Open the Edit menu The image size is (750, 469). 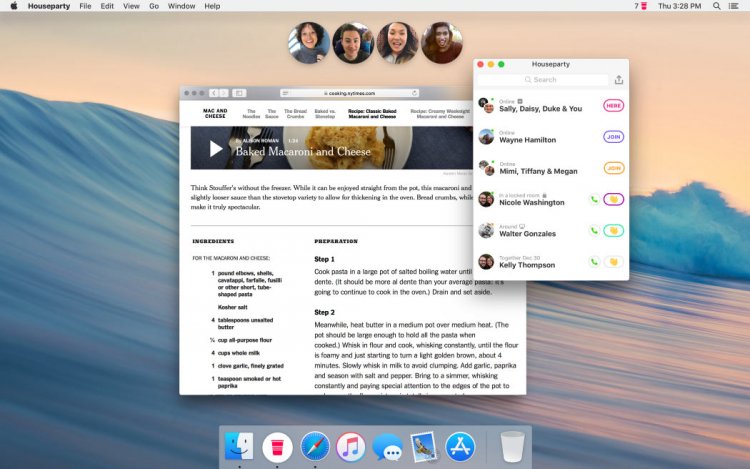[x=107, y=6]
